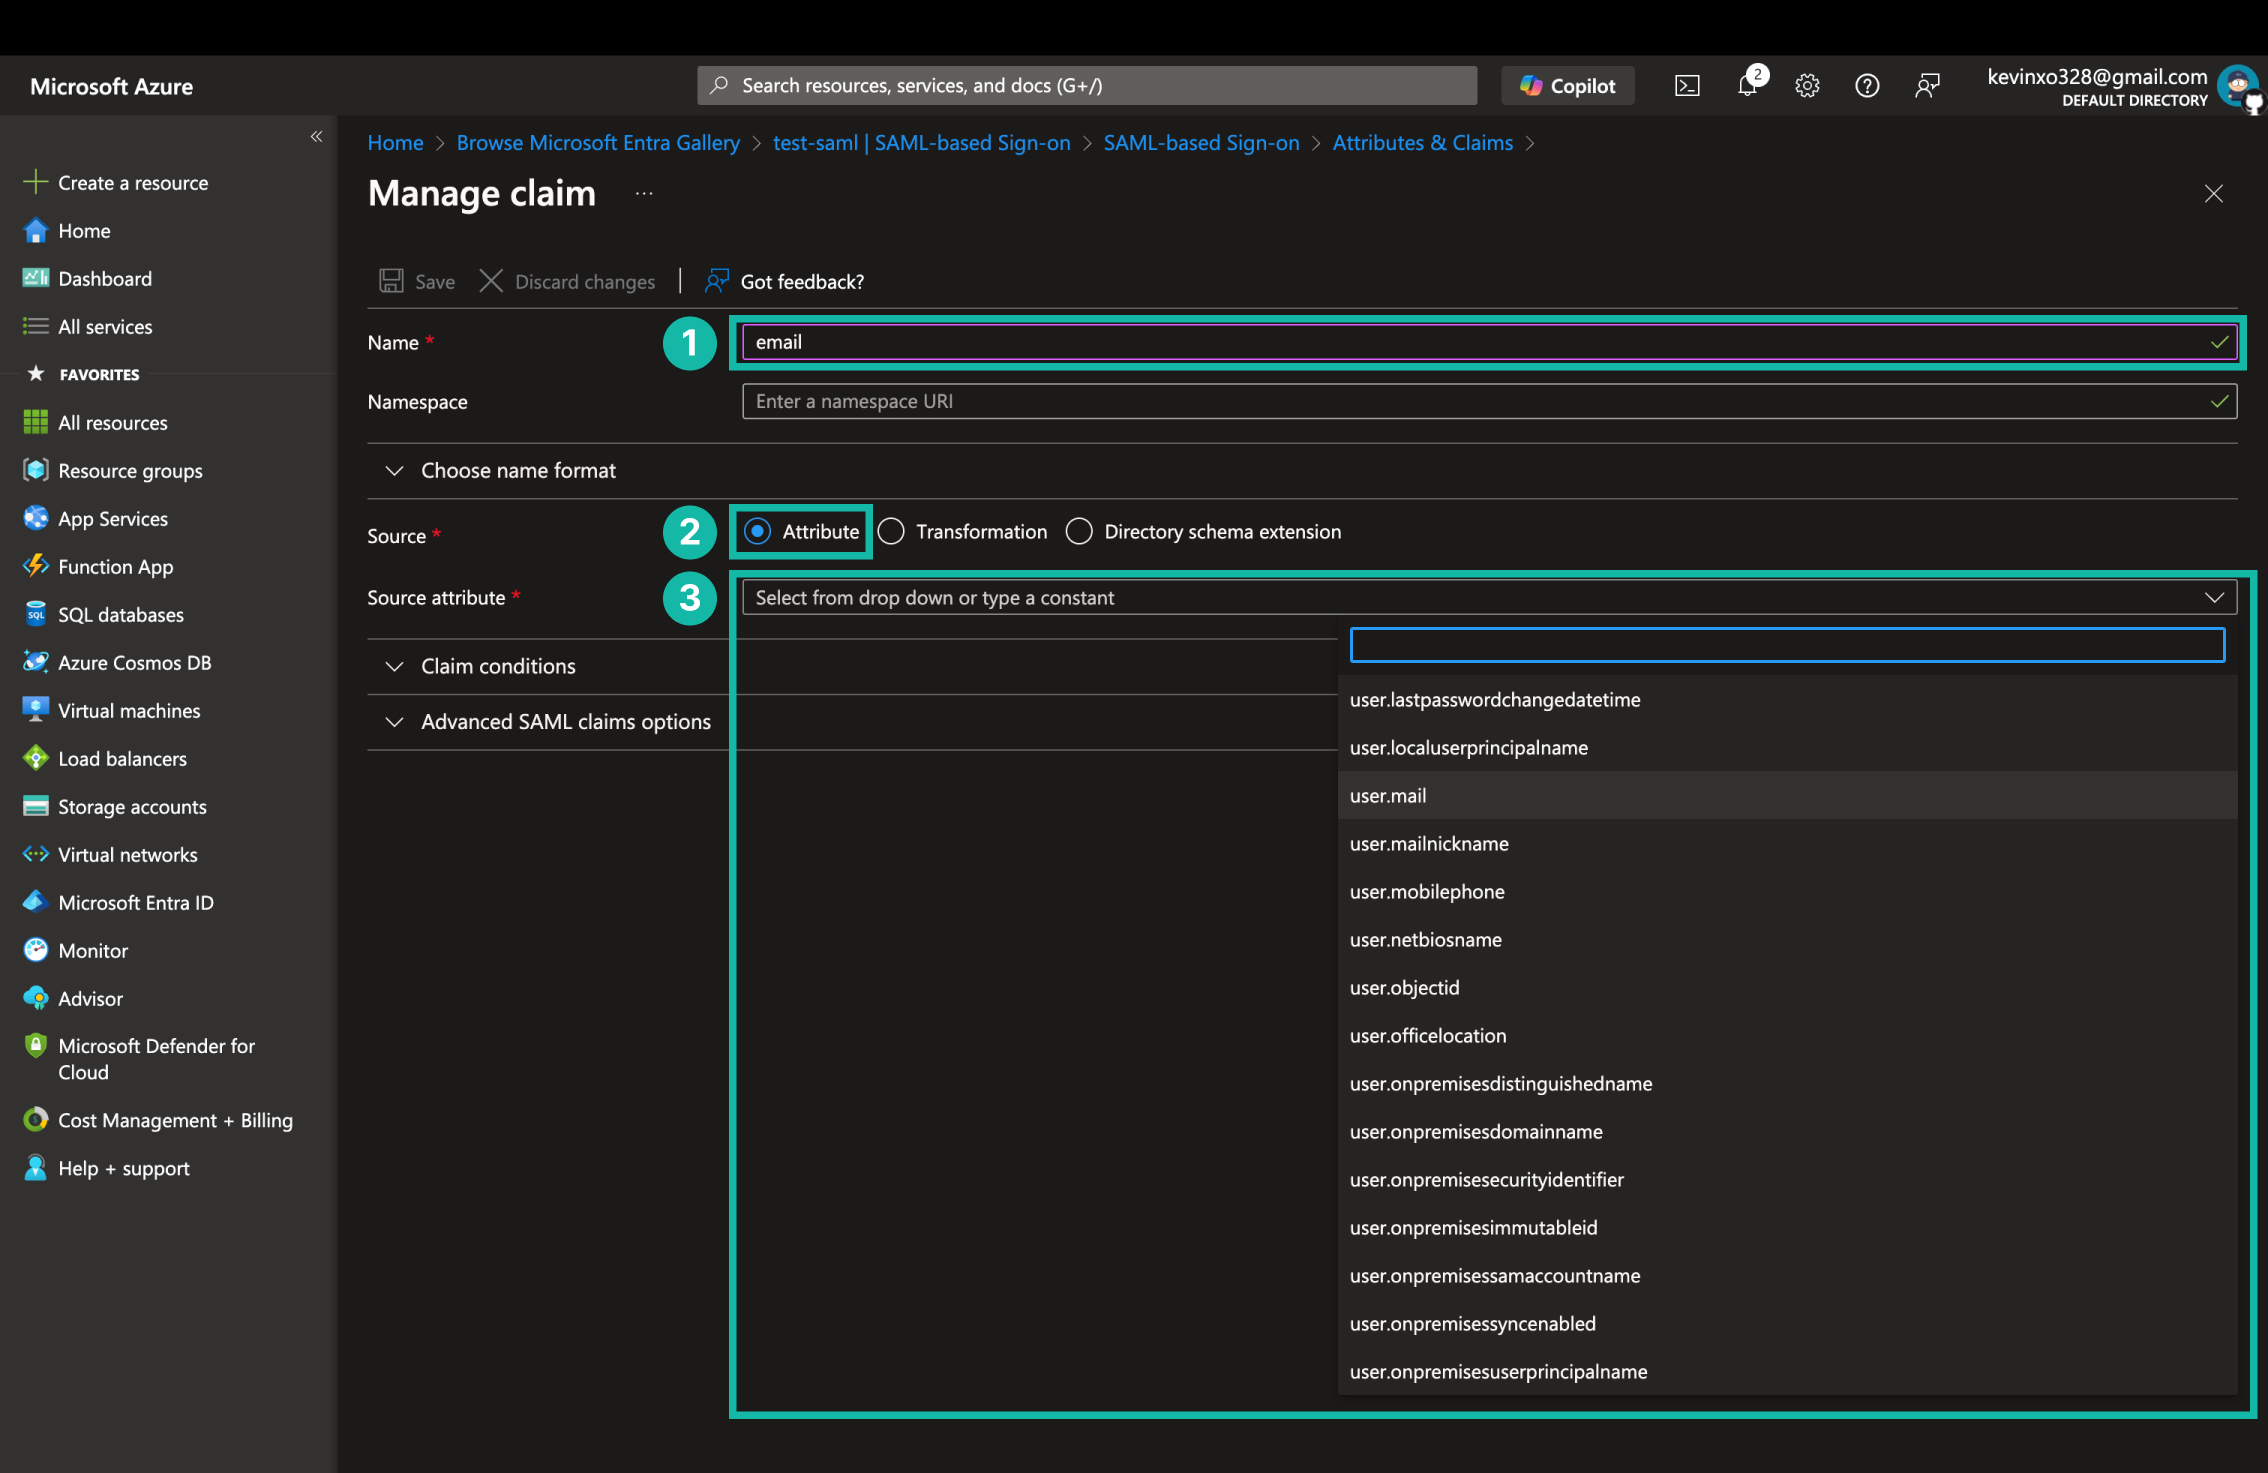
Task: Open Cloud Shell terminal icon
Action: click(x=1687, y=86)
